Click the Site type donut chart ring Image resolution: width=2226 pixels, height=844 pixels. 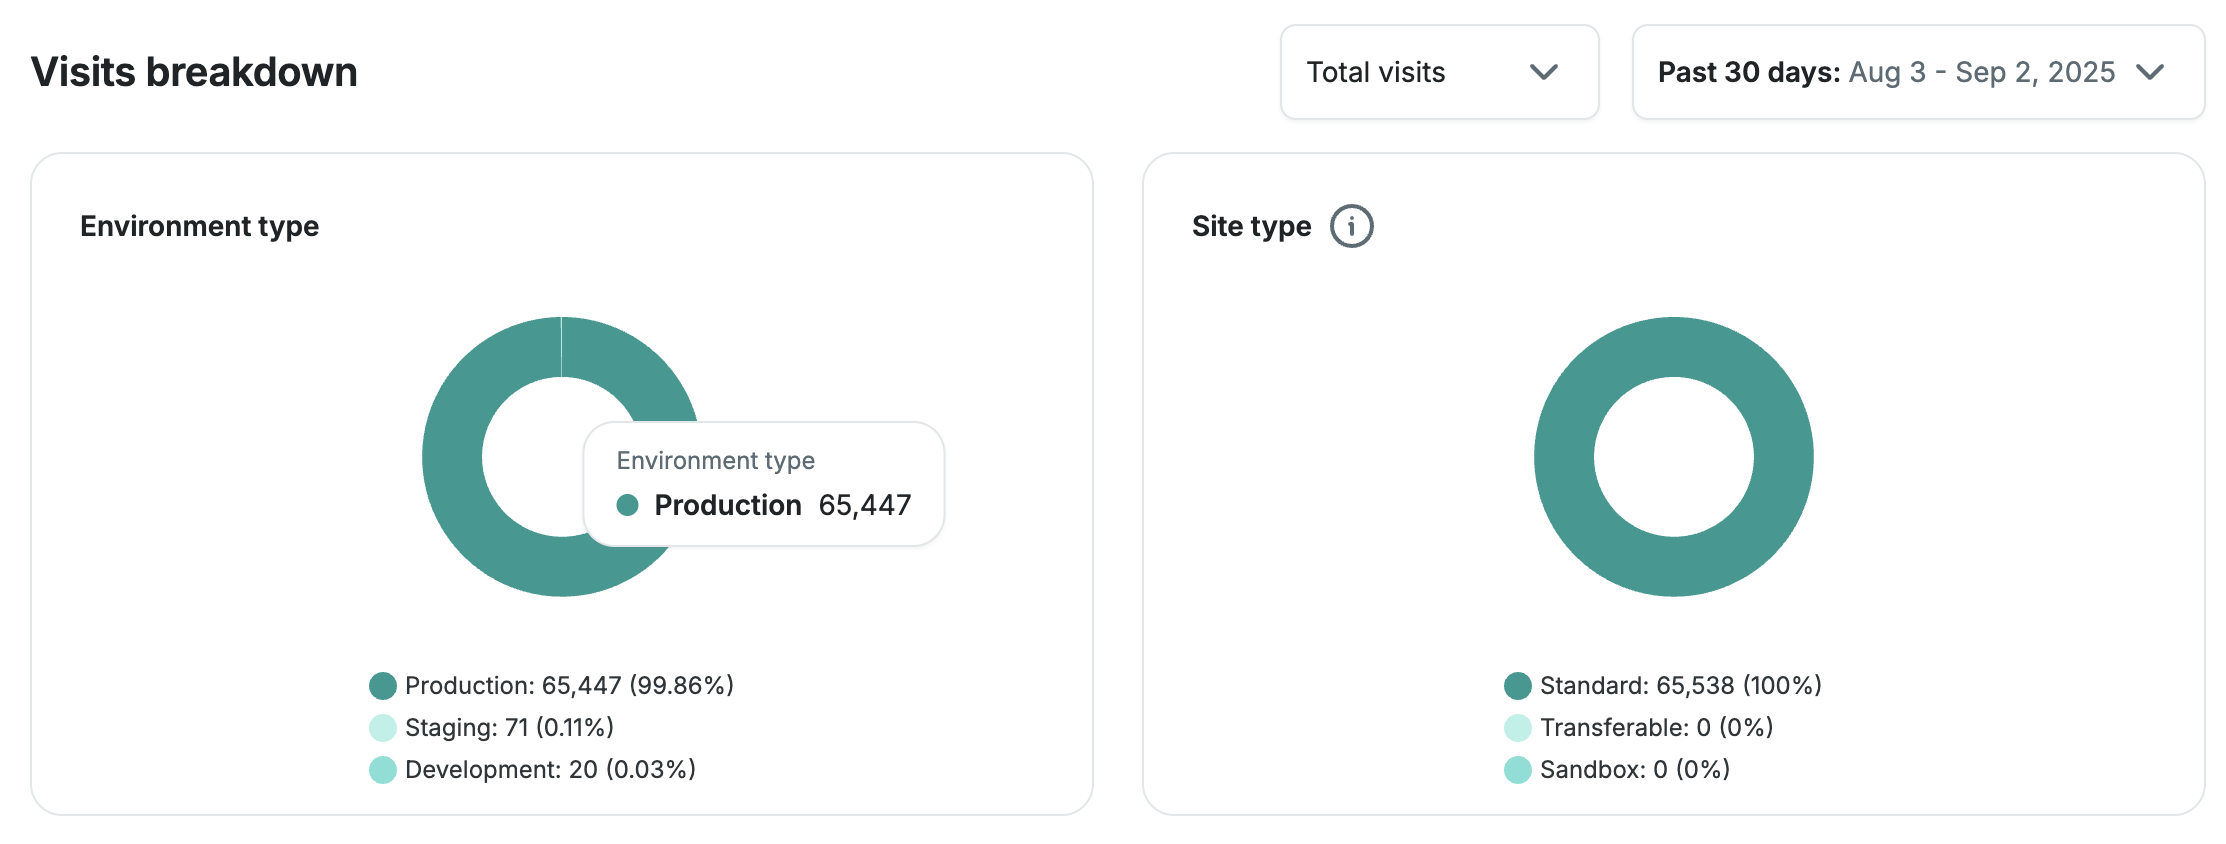click(1564, 457)
